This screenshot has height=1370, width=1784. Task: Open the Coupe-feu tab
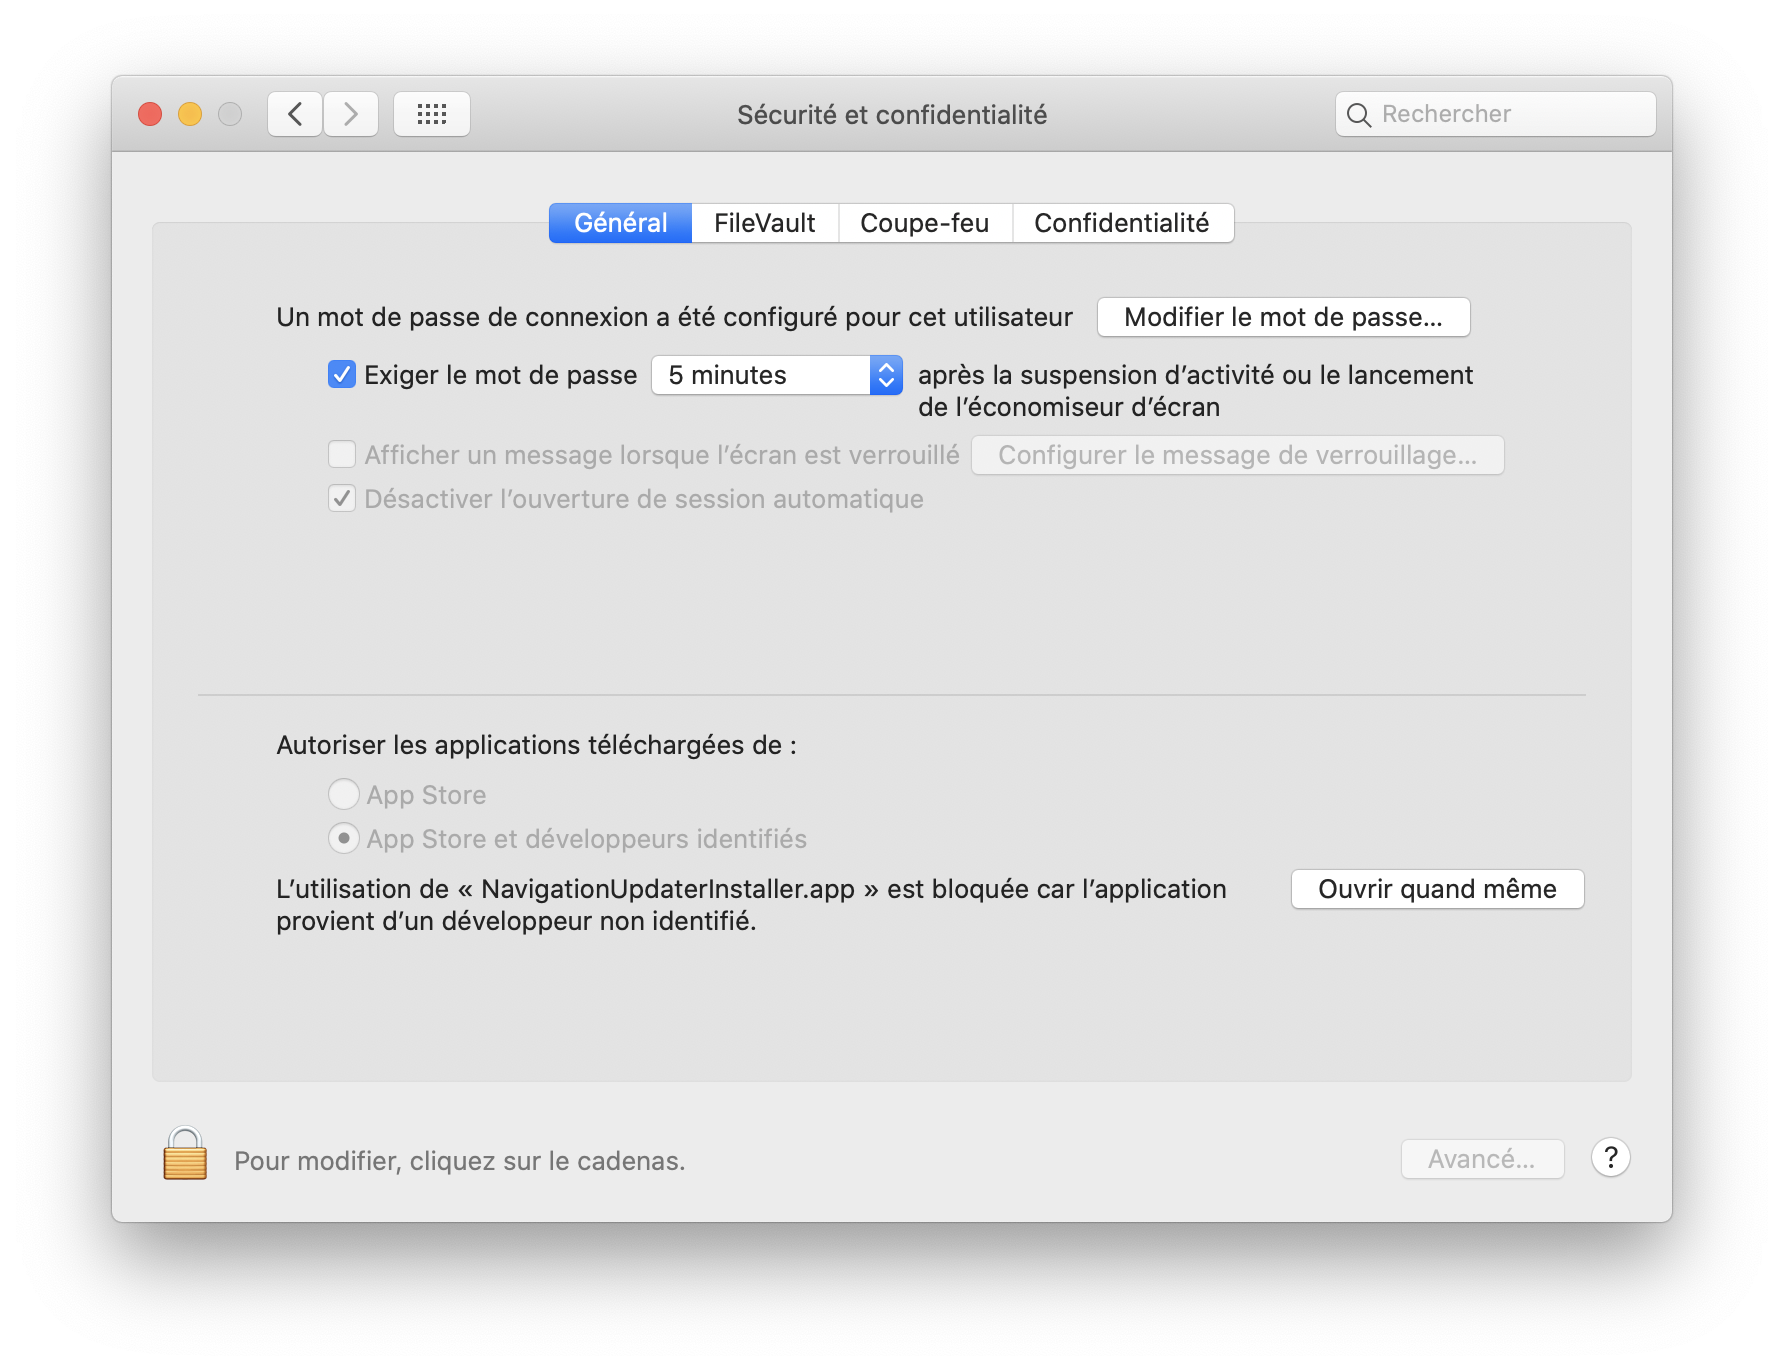924,223
